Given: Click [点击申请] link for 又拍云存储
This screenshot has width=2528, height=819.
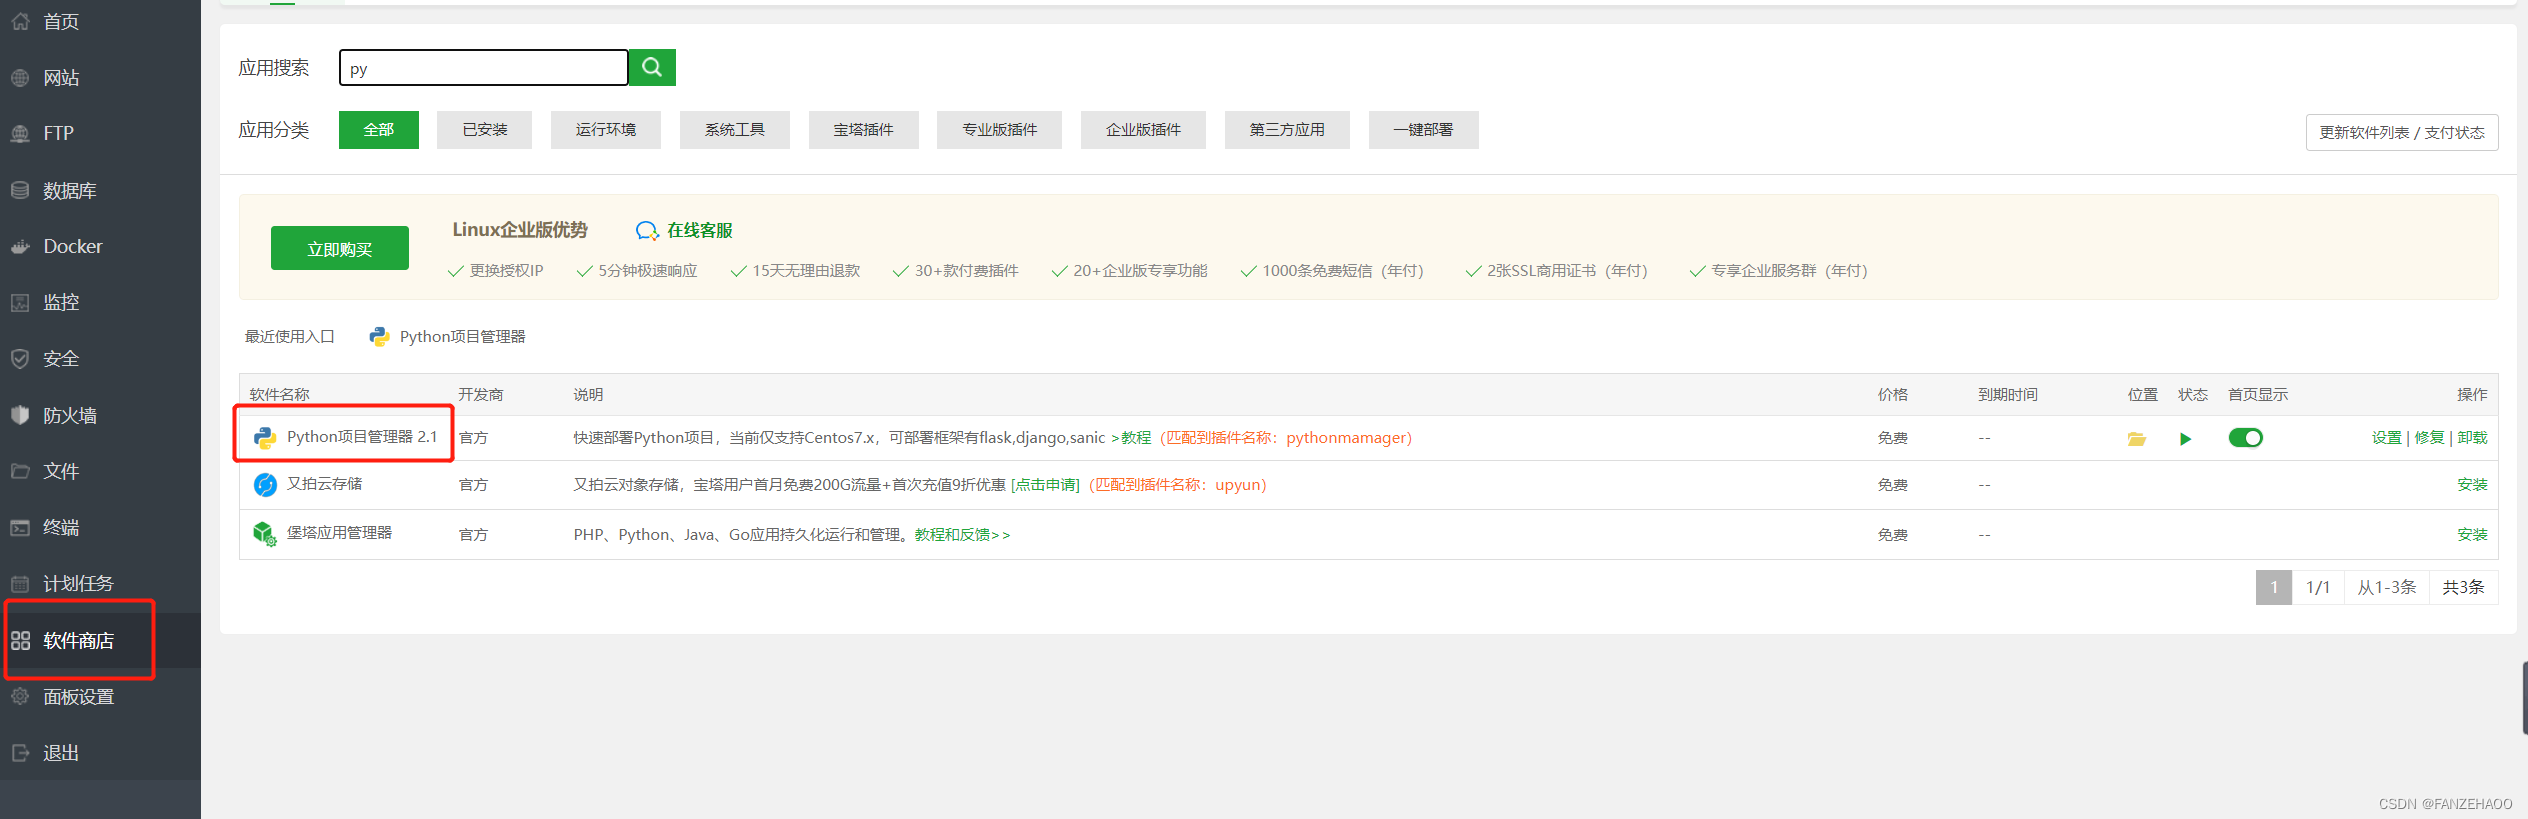Looking at the screenshot, I should 1045,485.
